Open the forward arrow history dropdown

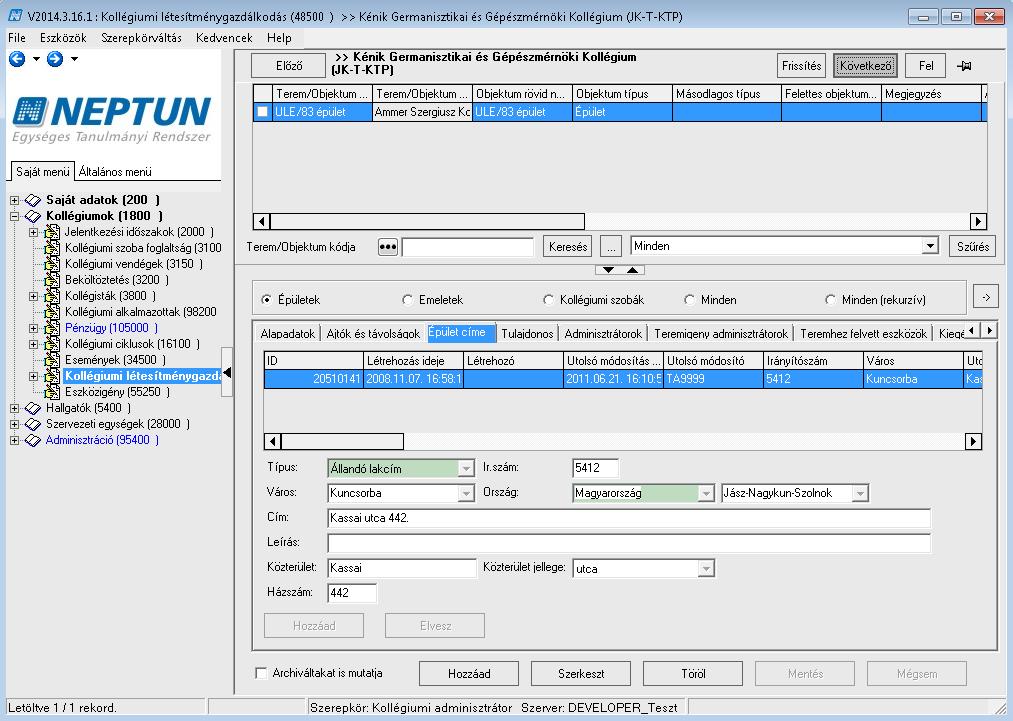[74, 59]
